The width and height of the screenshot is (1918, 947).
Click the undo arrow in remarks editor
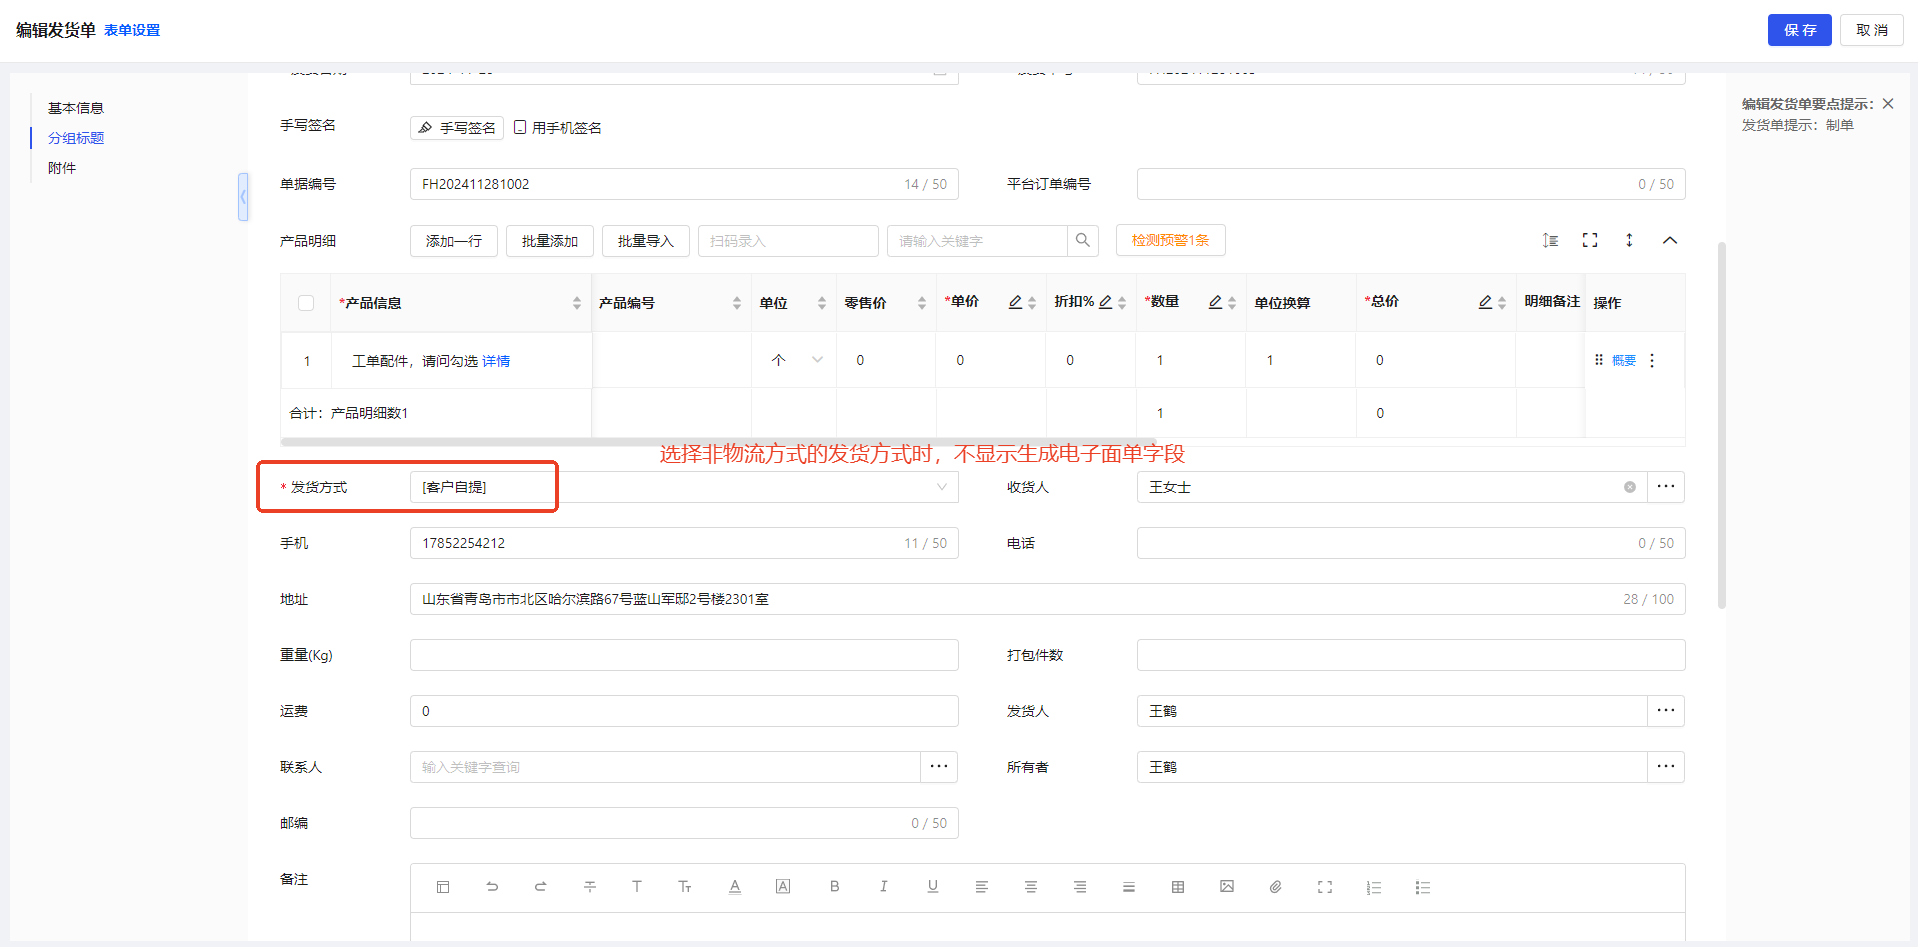click(x=492, y=887)
